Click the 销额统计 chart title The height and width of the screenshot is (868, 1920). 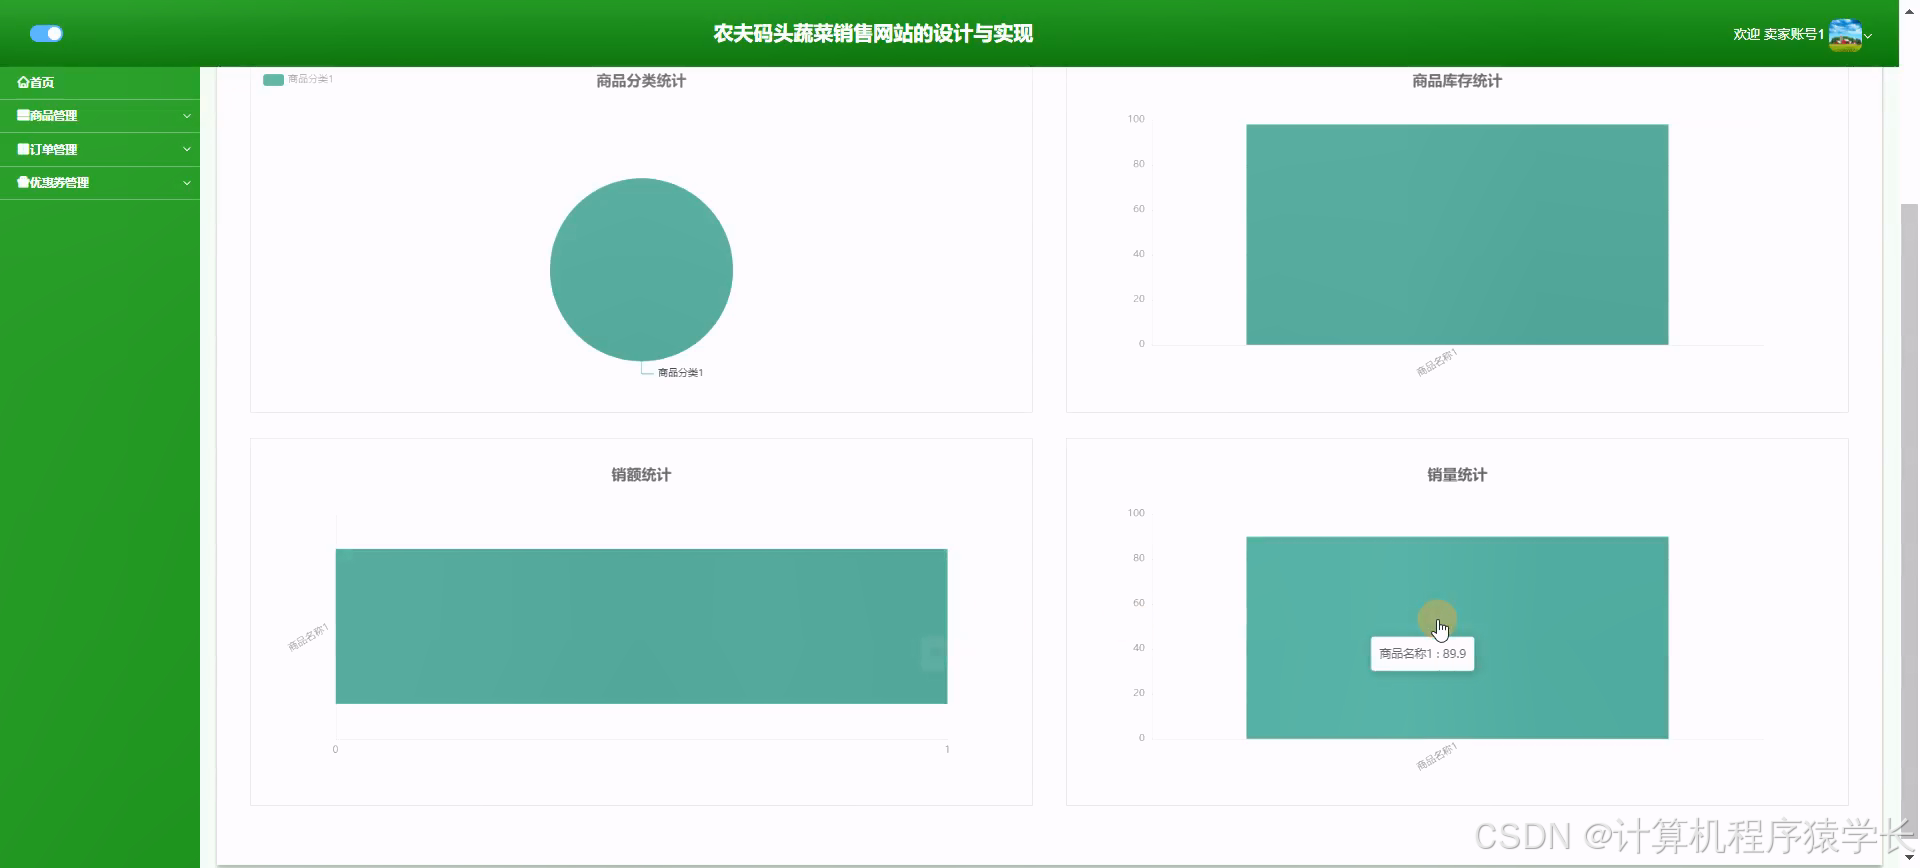tap(641, 475)
